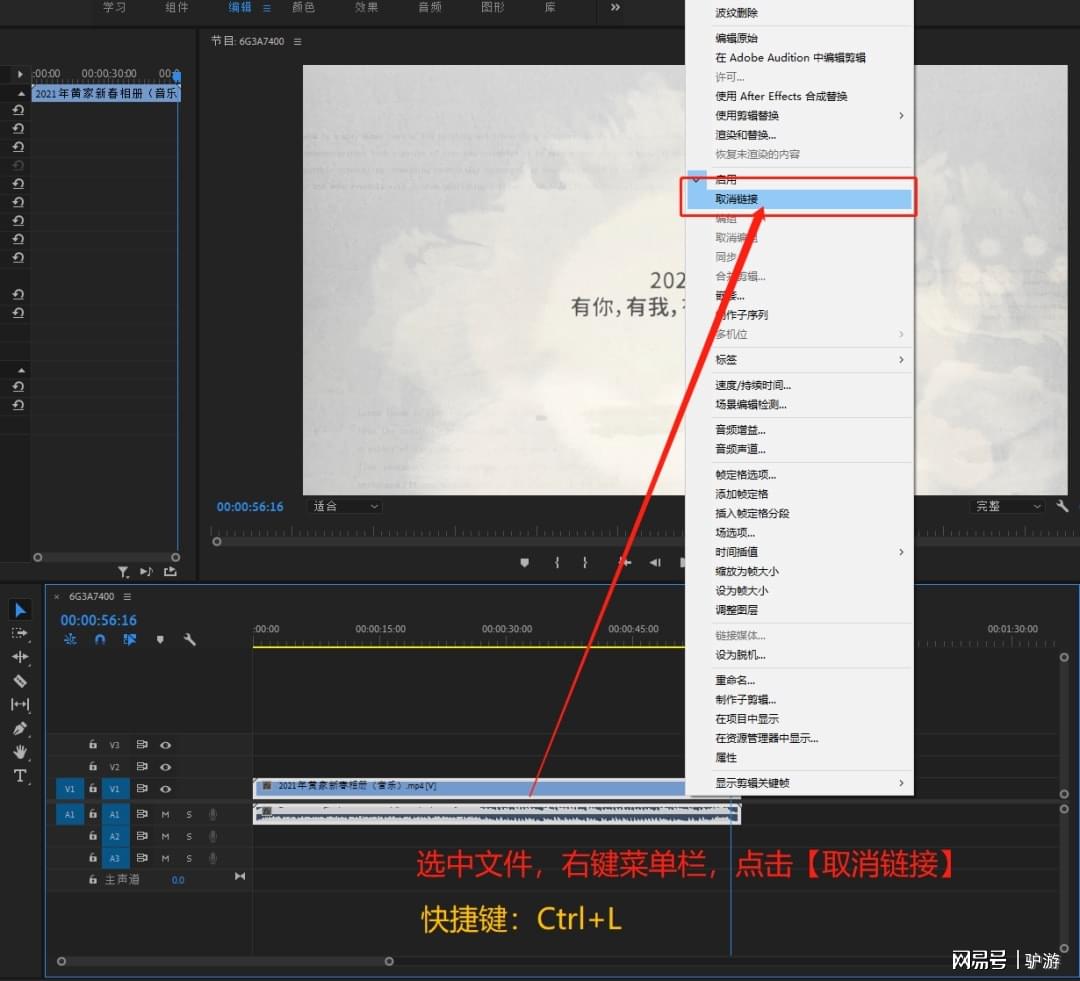
Task: Expand the 时间插值 submenu
Action: (799, 552)
